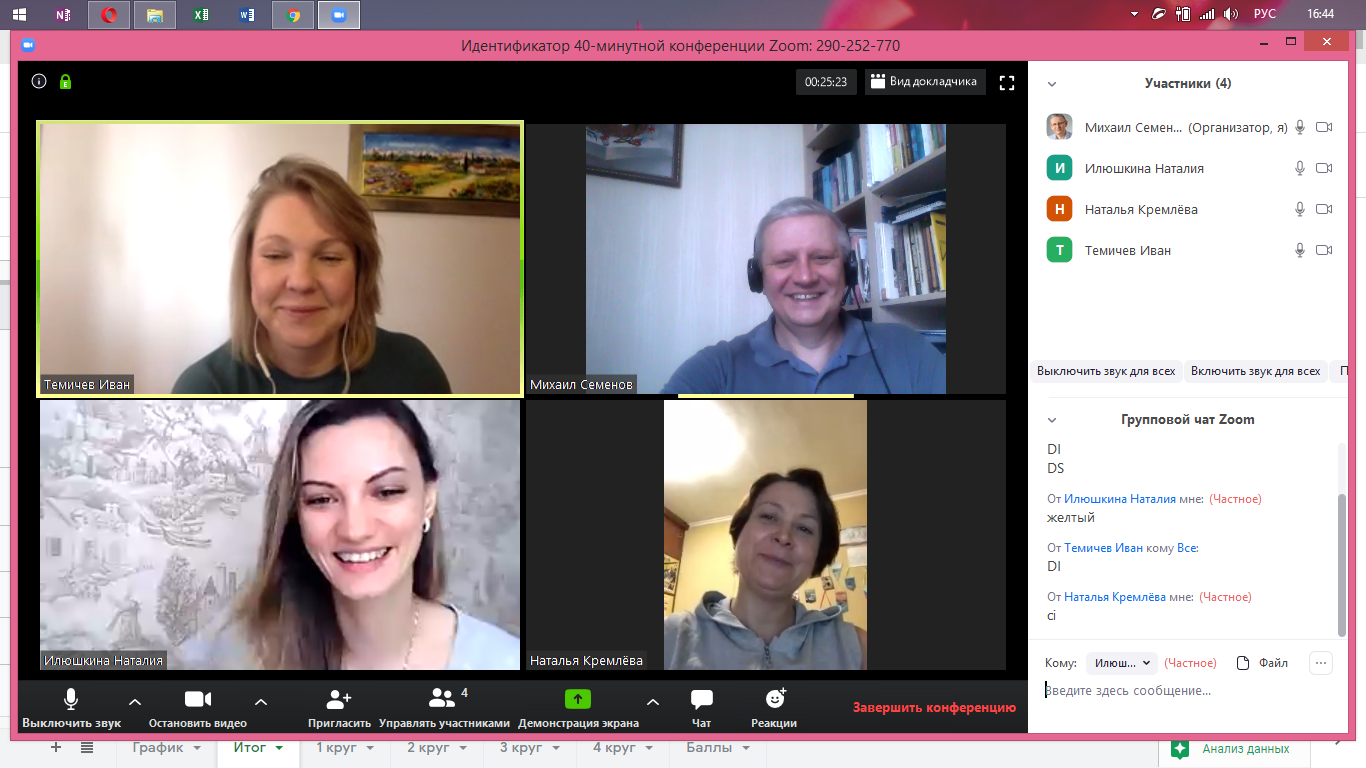
Task: Mute all via Выключить звук для всех
Action: 1106,371
